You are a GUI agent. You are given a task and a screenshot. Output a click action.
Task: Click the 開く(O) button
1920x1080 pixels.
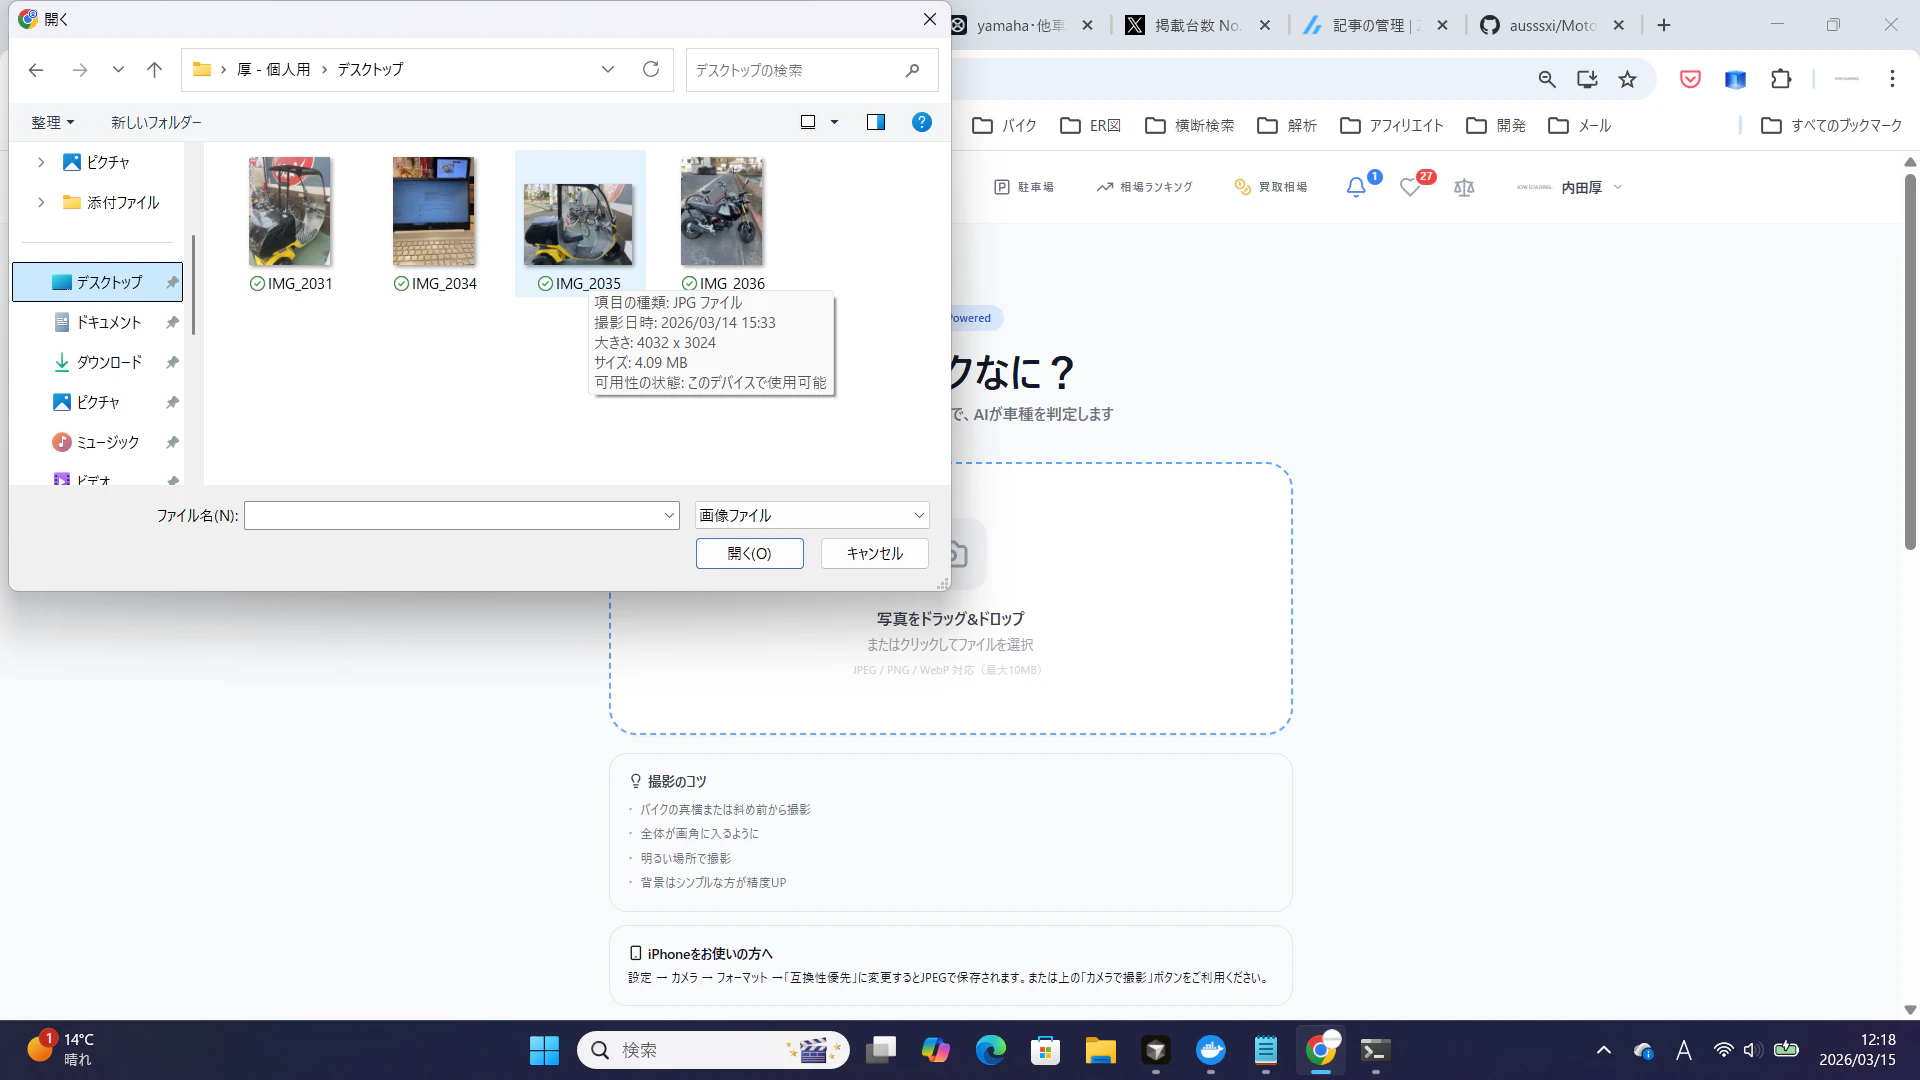pyautogui.click(x=750, y=553)
